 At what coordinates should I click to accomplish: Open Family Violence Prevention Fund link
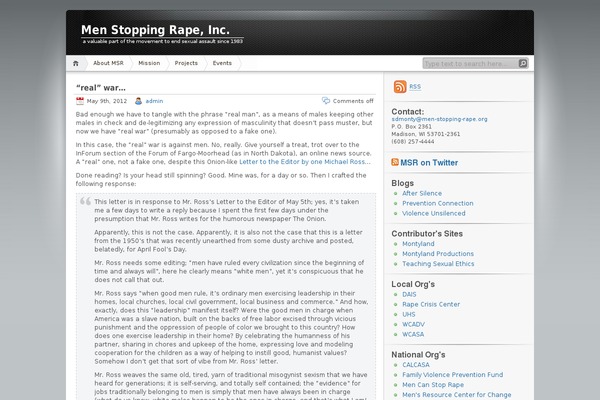point(453,375)
